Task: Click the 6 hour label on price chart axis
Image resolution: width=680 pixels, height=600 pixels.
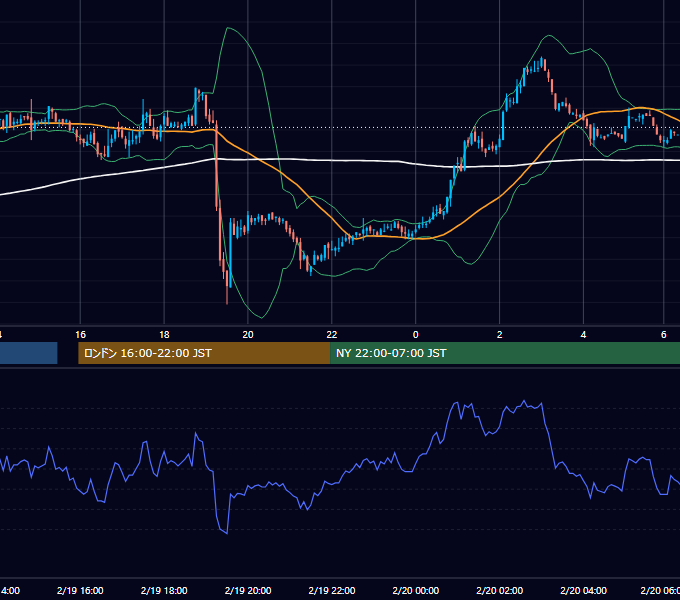Action: tap(664, 335)
